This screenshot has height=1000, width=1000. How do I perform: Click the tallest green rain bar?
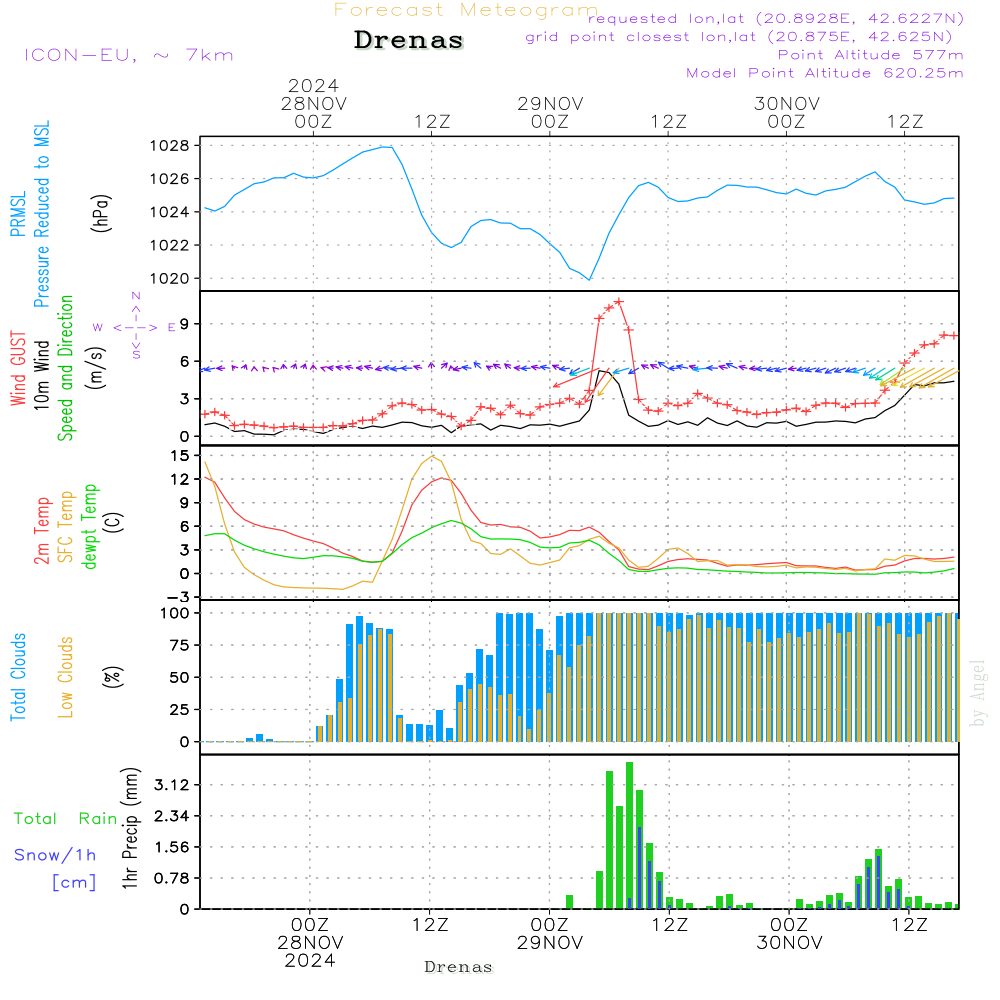click(629, 835)
